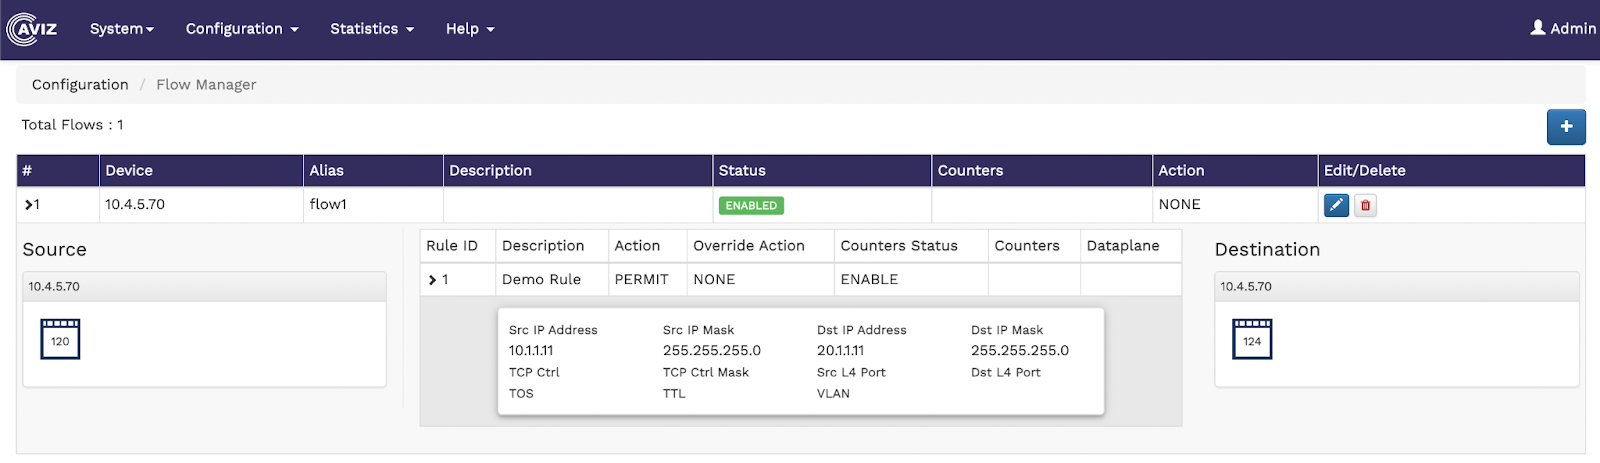The width and height of the screenshot is (1600, 463).
Task: Click the VLAN label
Action: (833, 394)
